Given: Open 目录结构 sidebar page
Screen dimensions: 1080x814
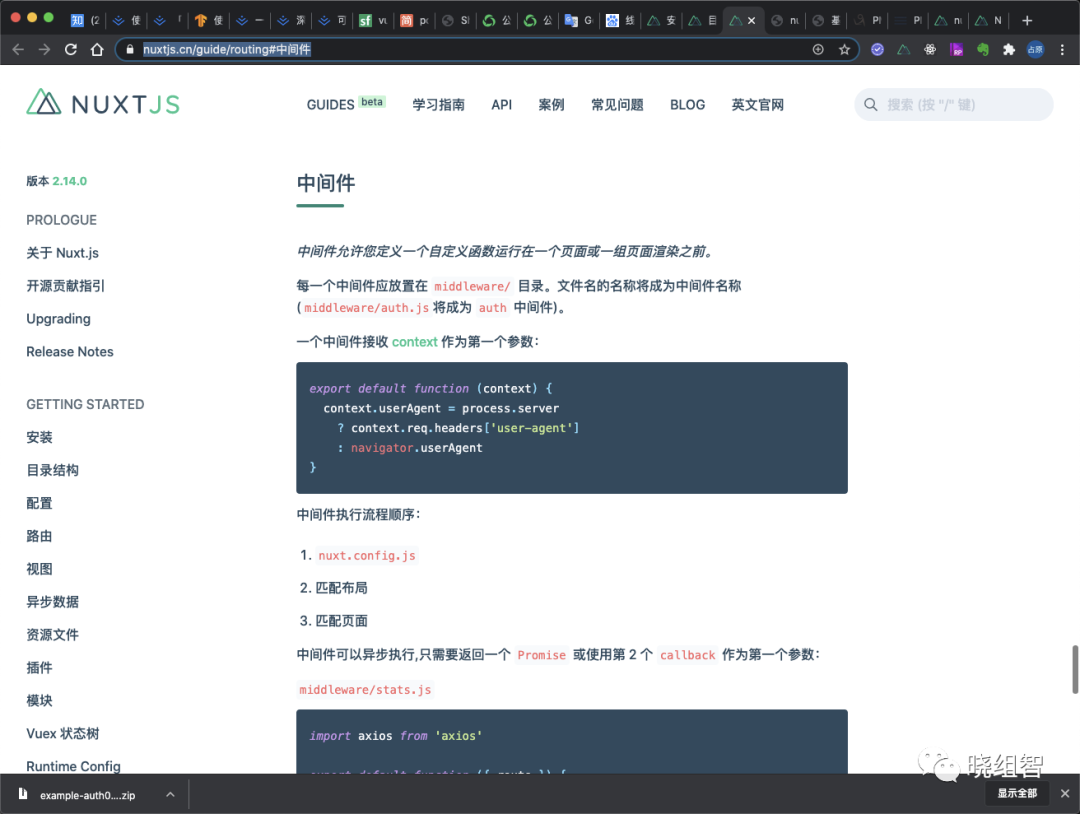Looking at the screenshot, I should coord(52,470).
